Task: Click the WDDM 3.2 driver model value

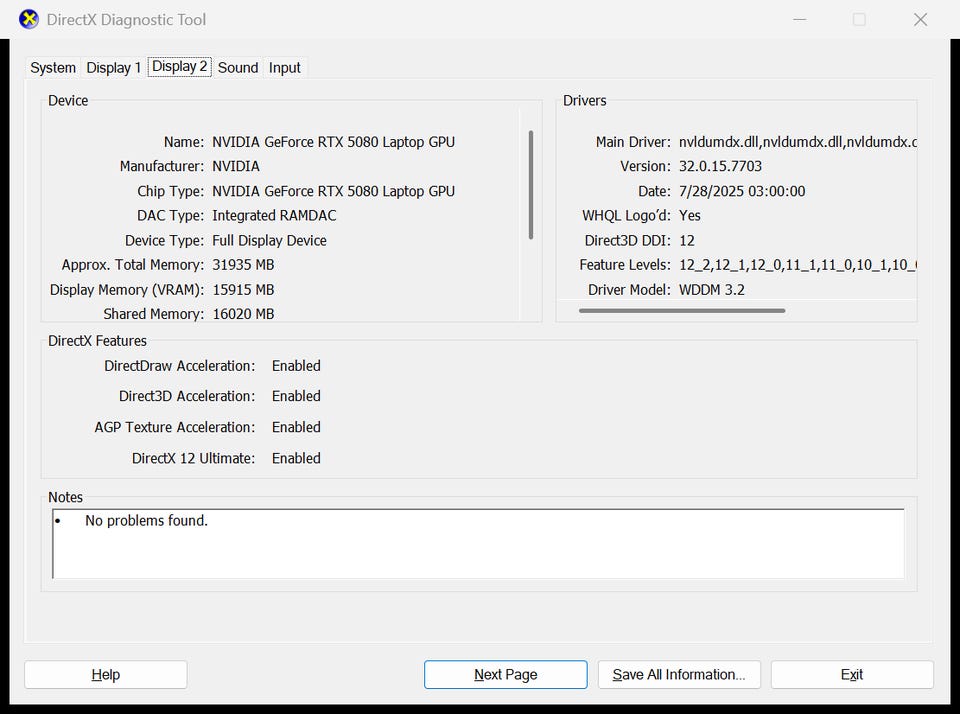Action: point(711,290)
